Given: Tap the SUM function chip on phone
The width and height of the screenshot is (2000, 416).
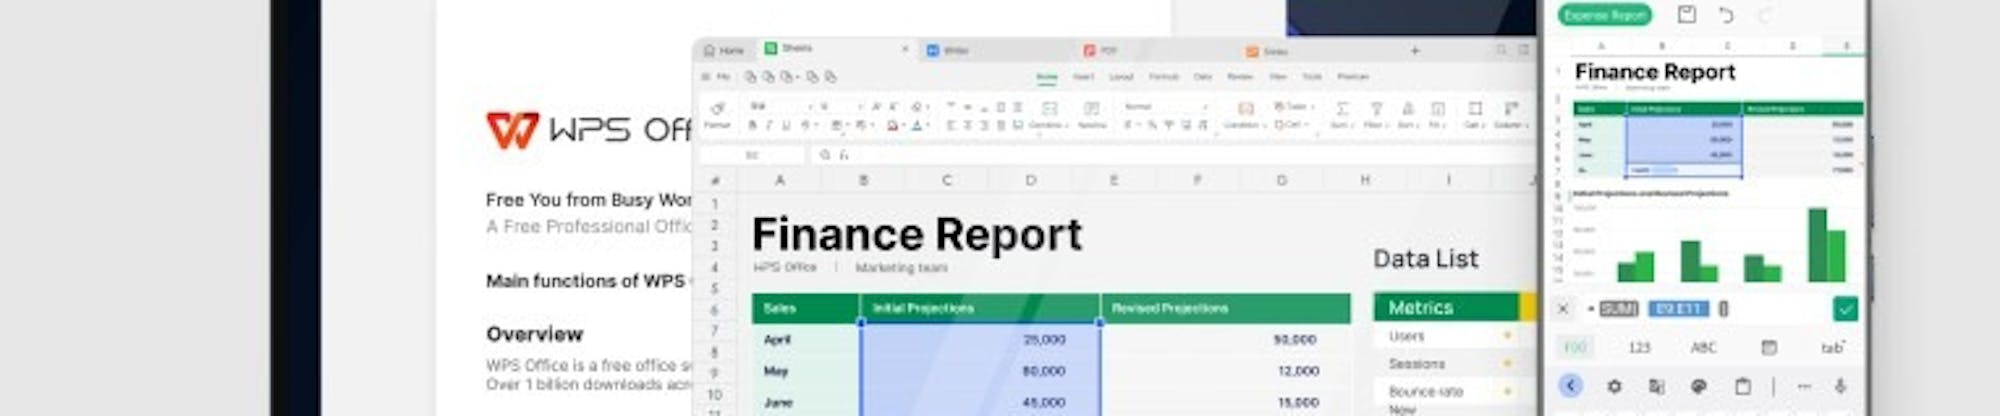Looking at the screenshot, I should tap(1618, 309).
